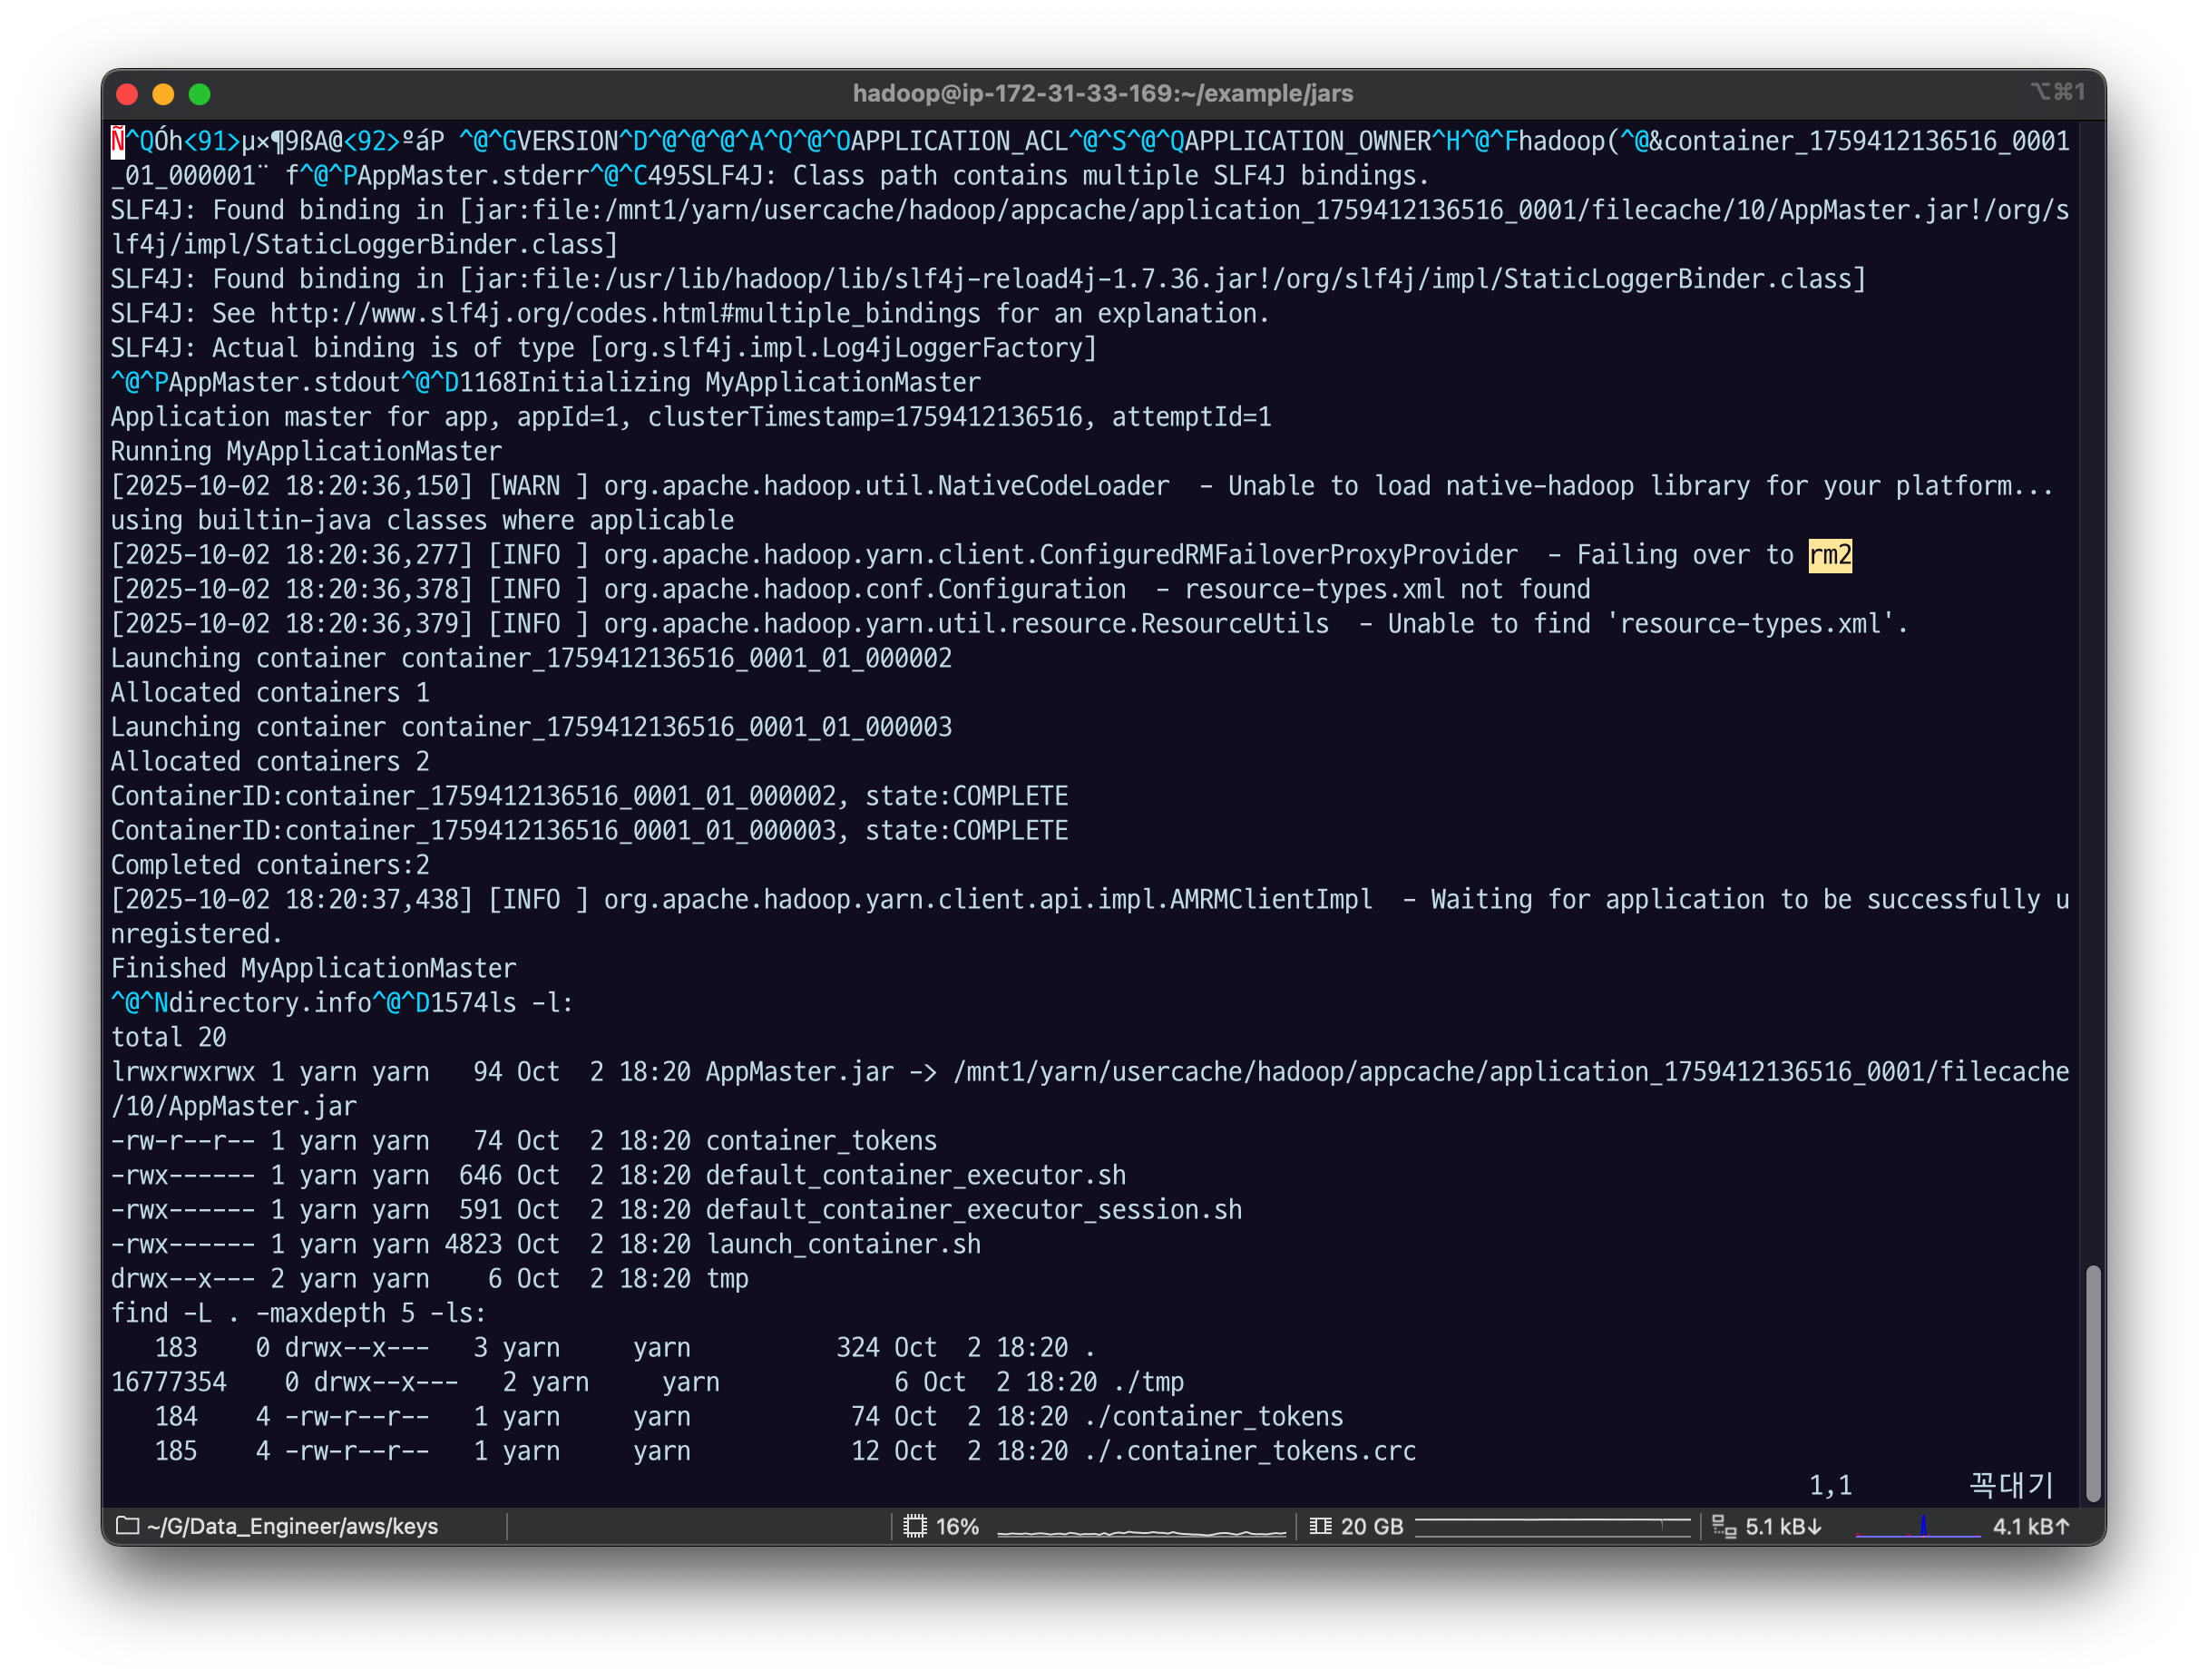2208x1680 pixels.
Task: Click the ~/G/Data_Engineer/aws/keys directory path
Action: [x=292, y=1526]
